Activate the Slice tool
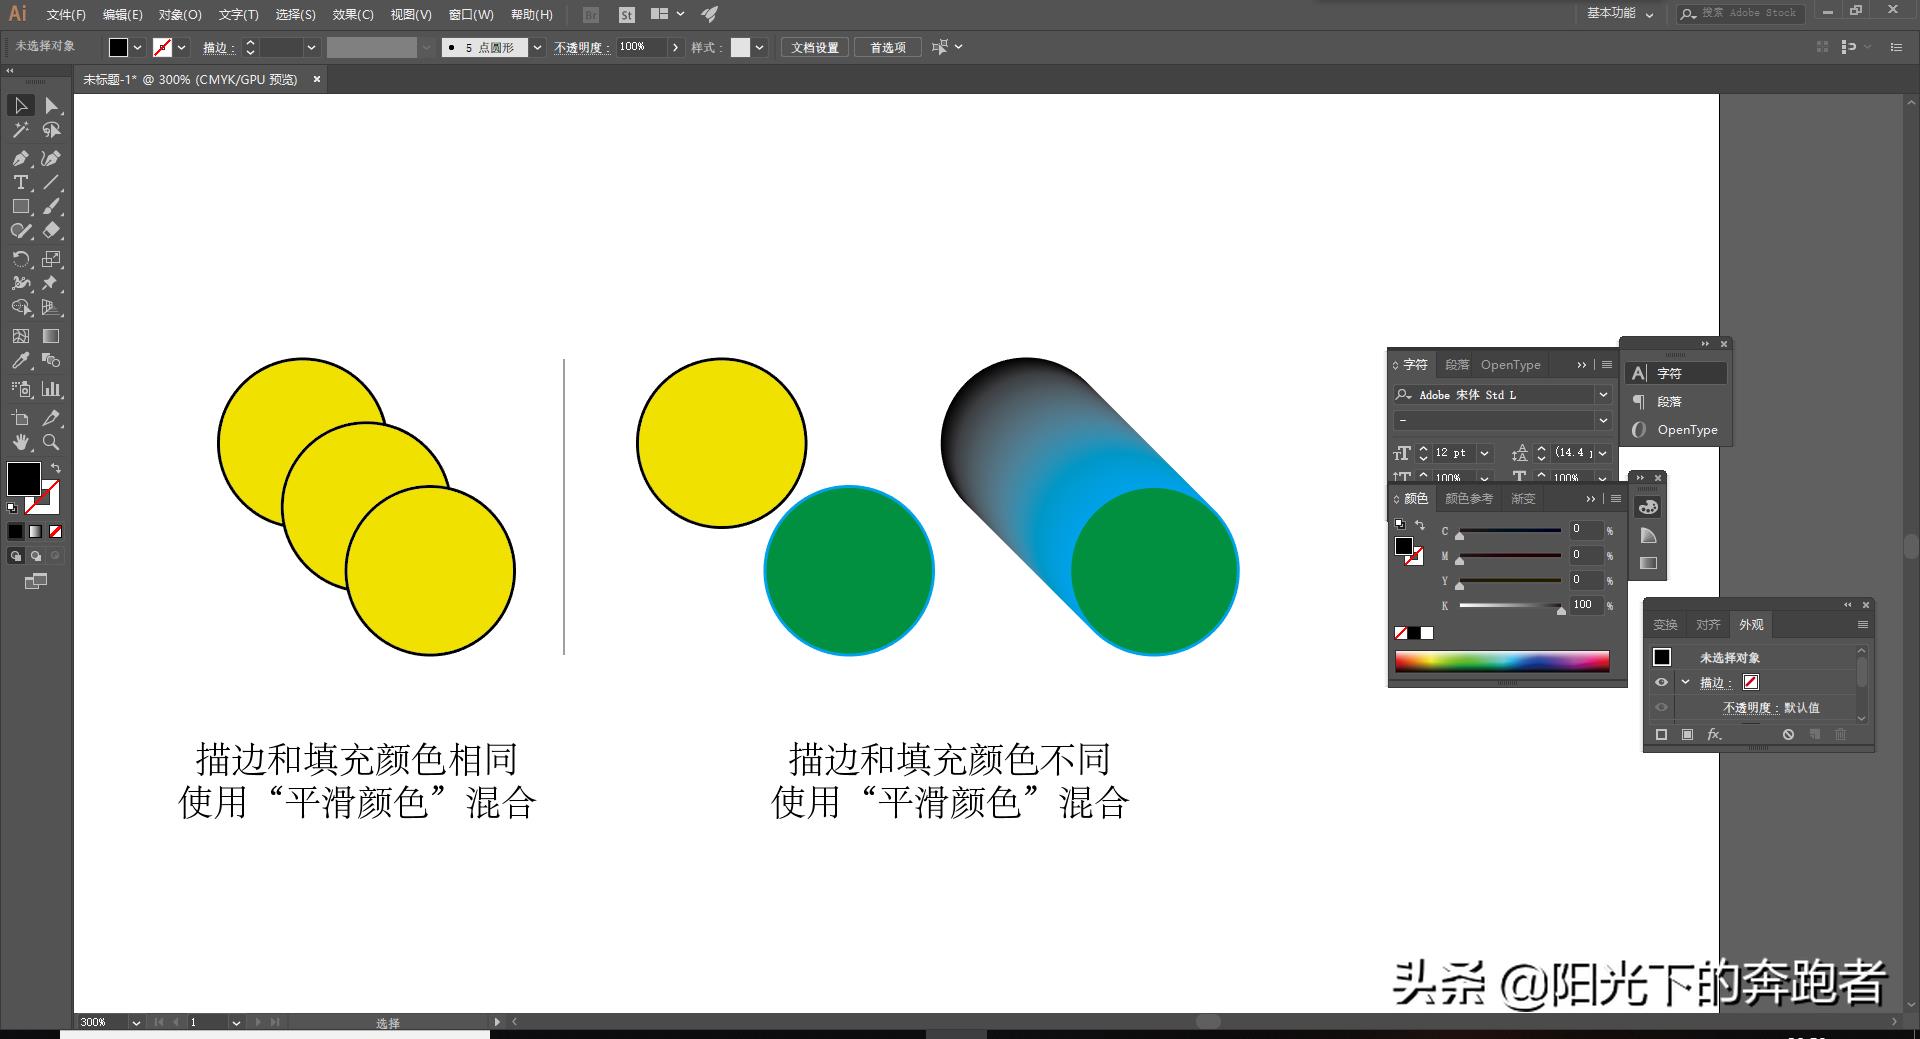This screenshot has width=1920, height=1039. click(x=51, y=418)
